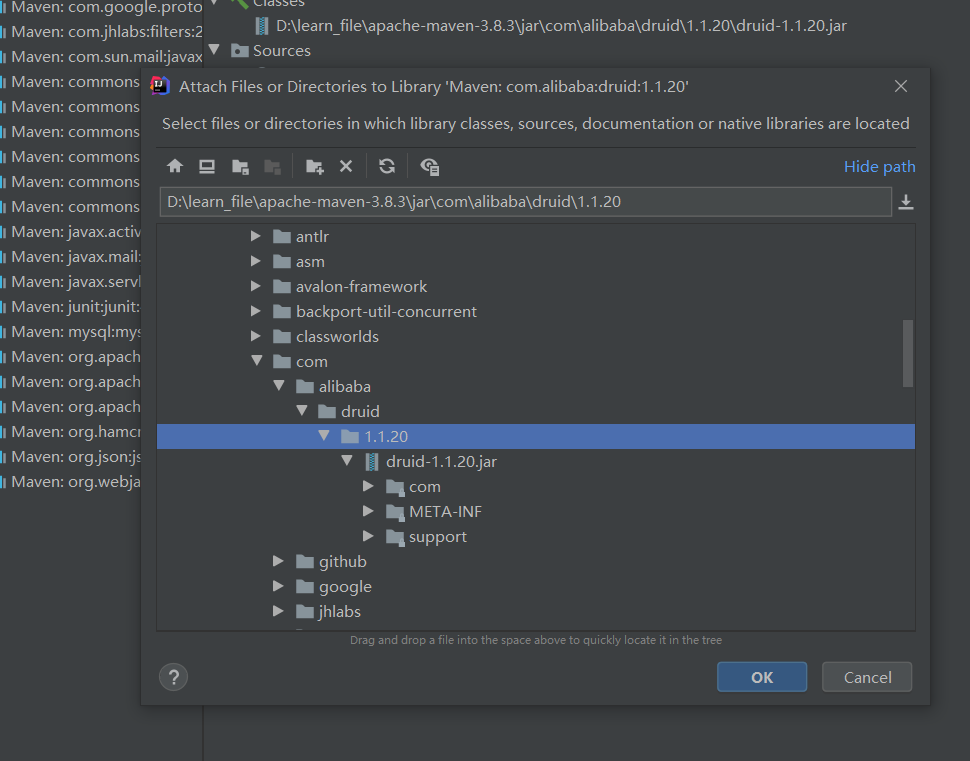Image resolution: width=970 pixels, height=761 pixels.
Task: Collapse the Sources node in the background panel
Action: pyautogui.click(x=215, y=49)
